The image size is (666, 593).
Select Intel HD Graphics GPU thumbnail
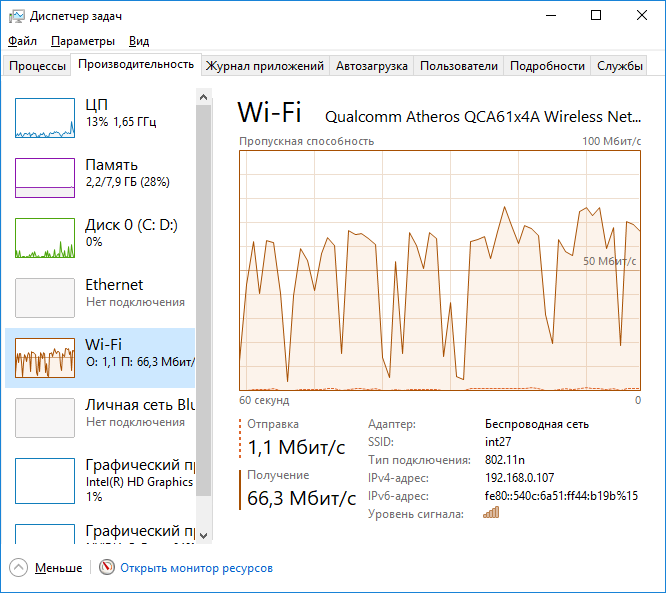coord(44,478)
